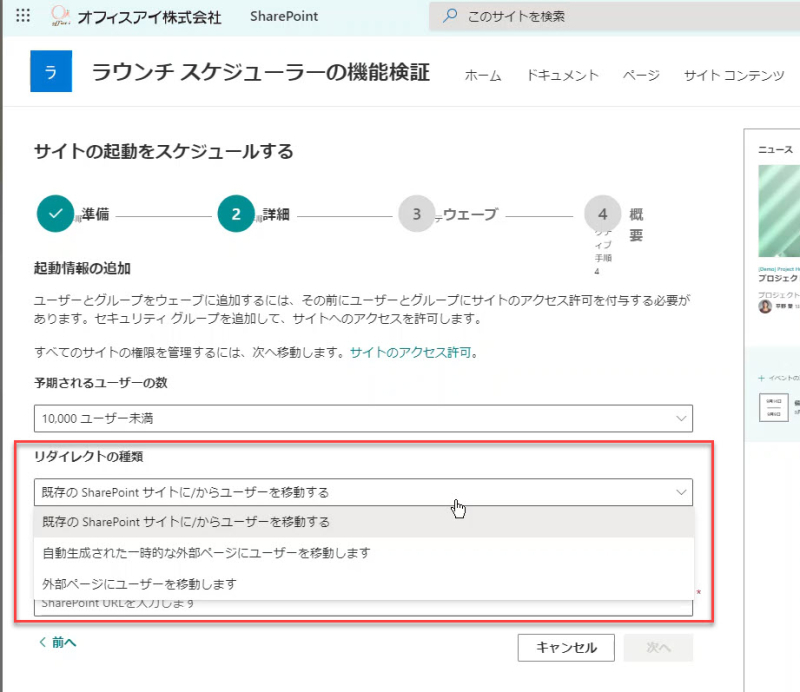Click the search magnifier icon
This screenshot has width=800, height=692.
[x=449, y=16]
